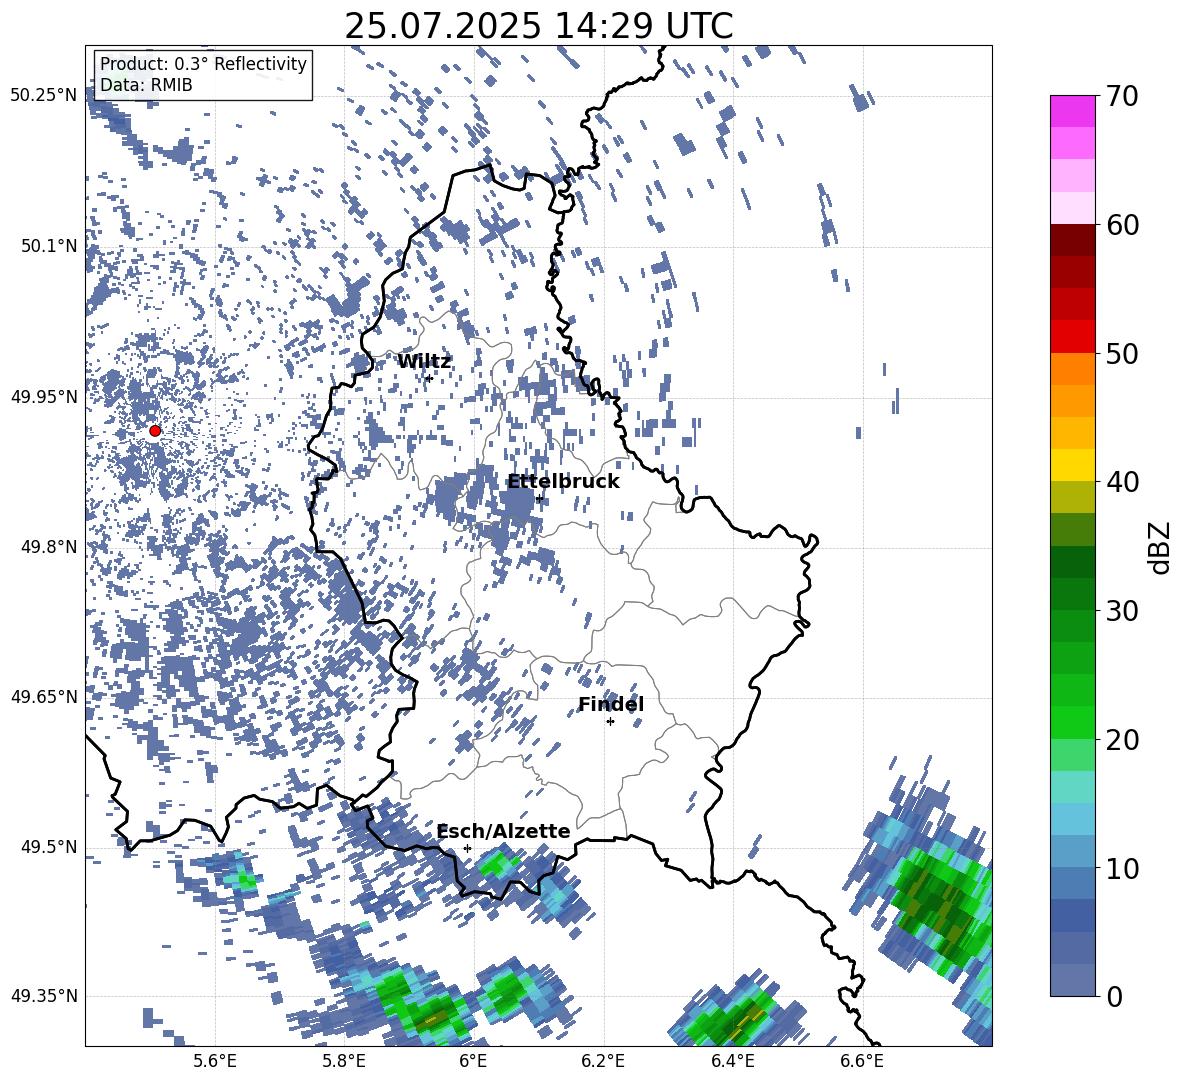Click the red radar location dot
This screenshot has height=1081, width=1184.
155,431
